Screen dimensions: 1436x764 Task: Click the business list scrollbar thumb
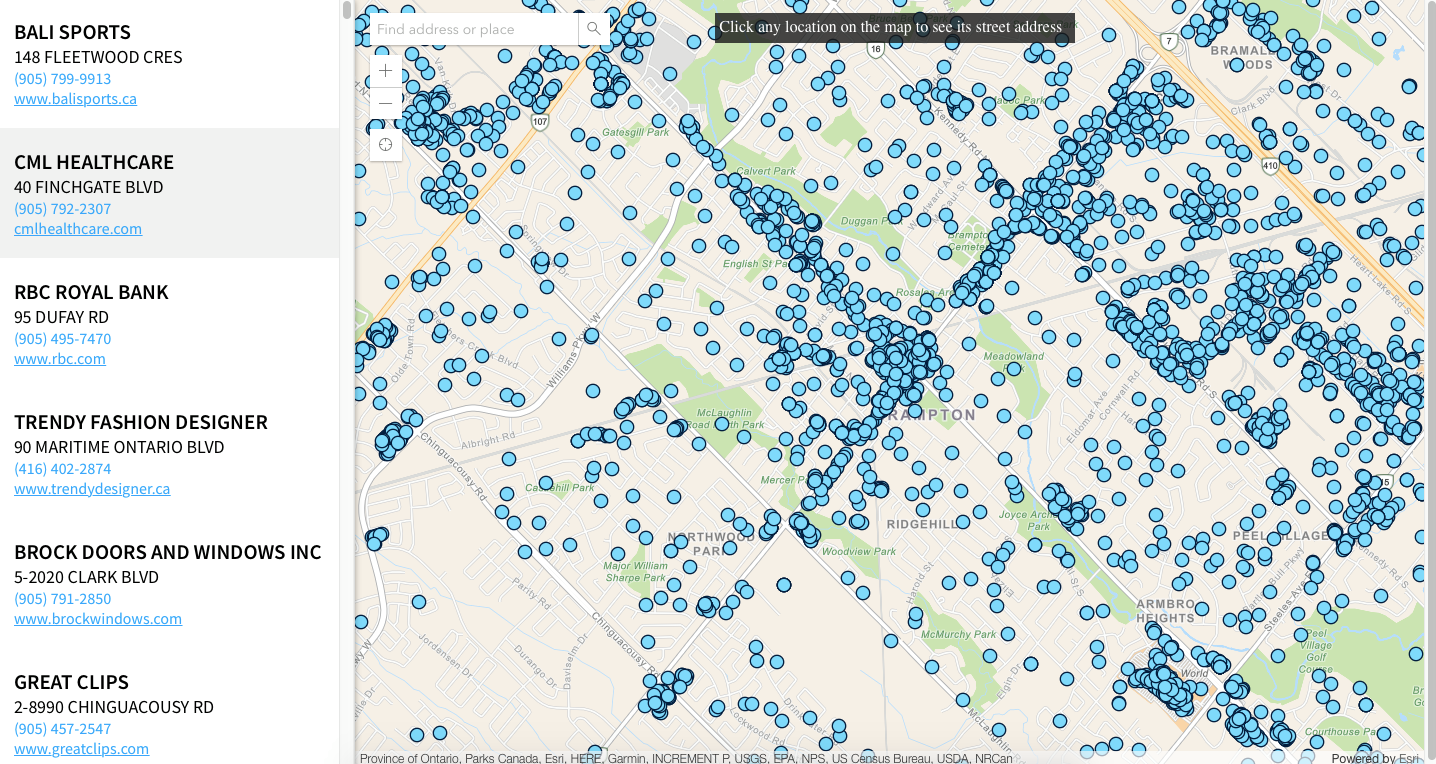(x=347, y=10)
